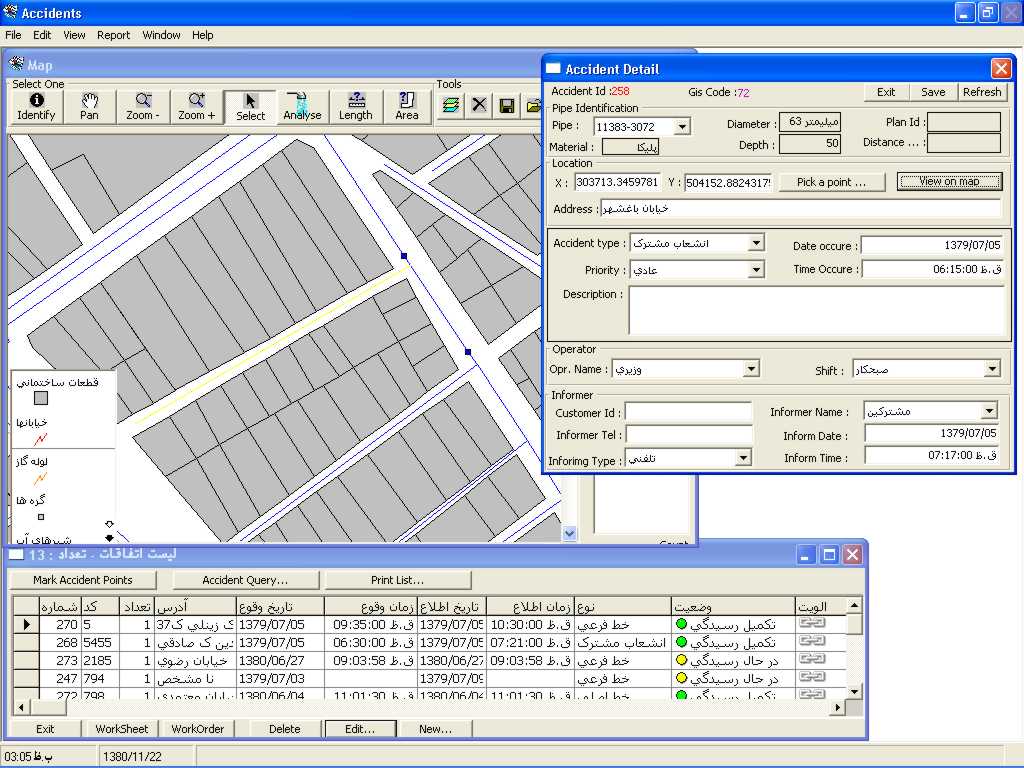Click accident list scroll right arrow
The width and height of the screenshot is (1024, 768).
coord(837,707)
